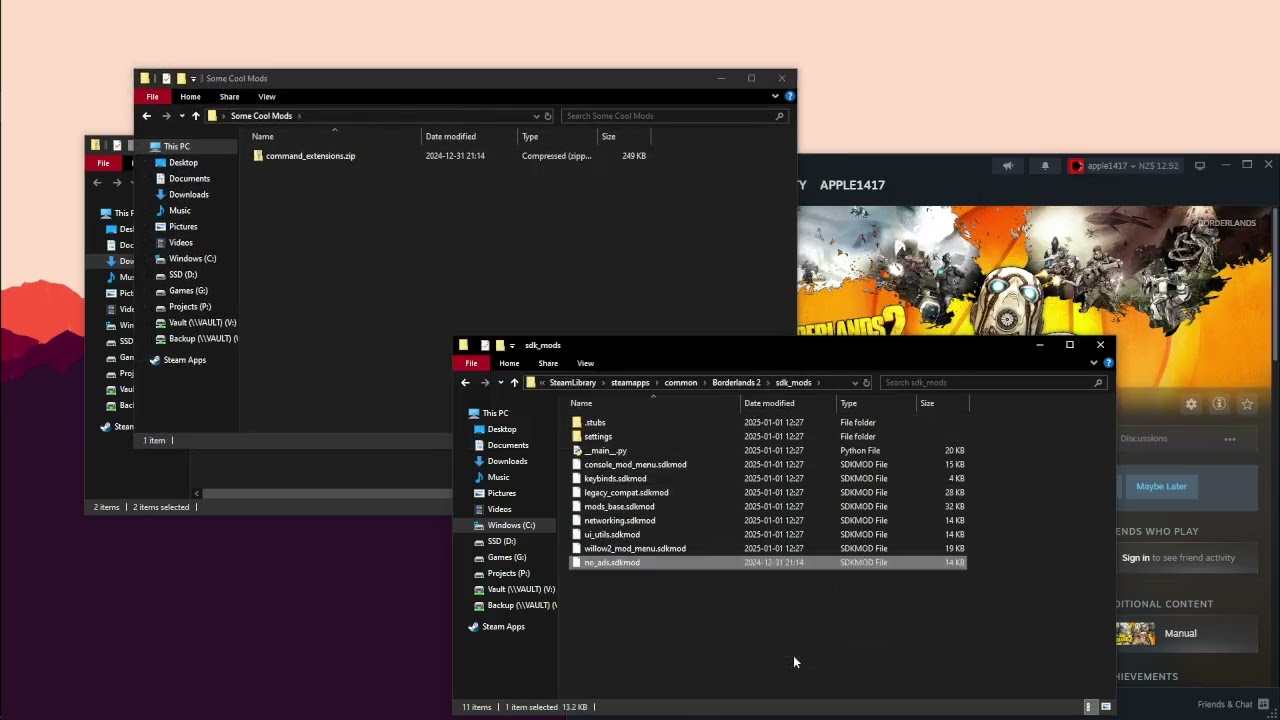
Task: Click the Maybe Later button in Steam
Action: pos(1161,486)
